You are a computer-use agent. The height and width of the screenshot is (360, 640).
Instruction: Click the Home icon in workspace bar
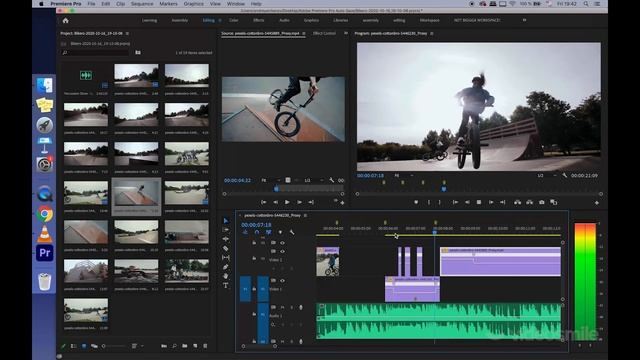tap(66, 20)
